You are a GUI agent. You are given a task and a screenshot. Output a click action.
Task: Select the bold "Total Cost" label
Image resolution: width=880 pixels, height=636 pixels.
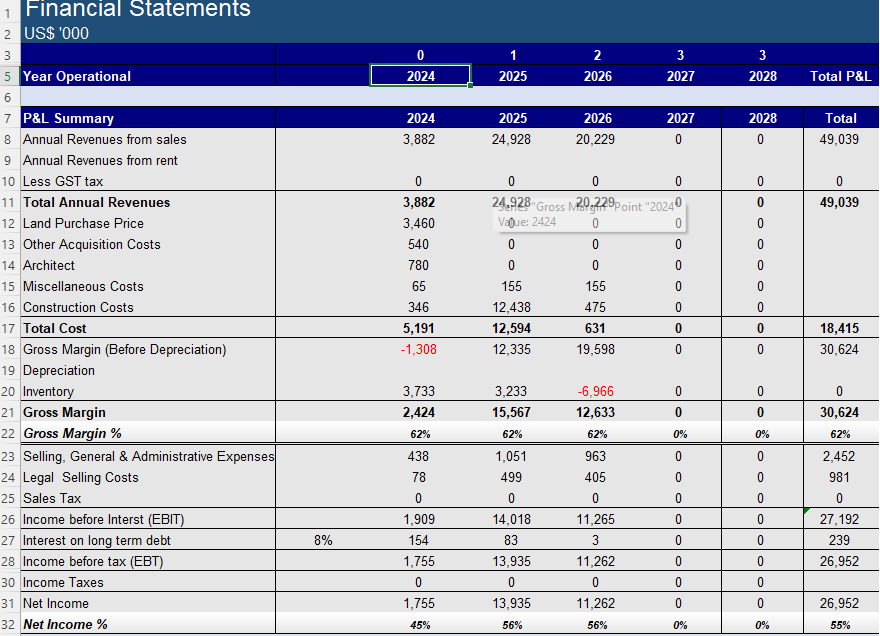click(x=54, y=328)
